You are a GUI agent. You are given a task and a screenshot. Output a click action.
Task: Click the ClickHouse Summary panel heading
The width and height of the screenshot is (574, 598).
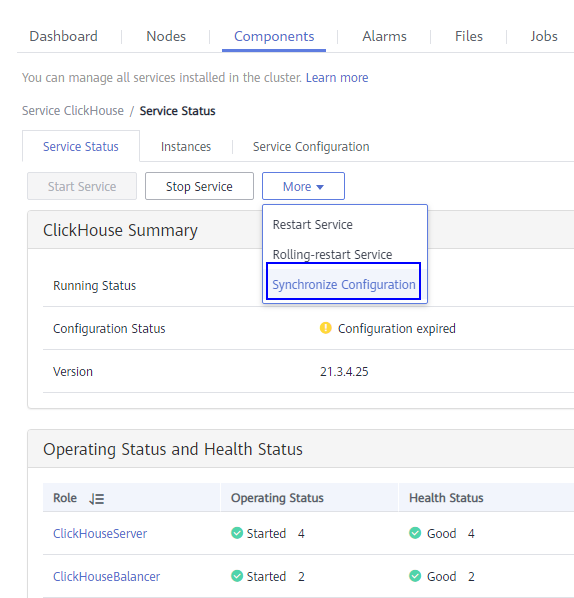pyautogui.click(x=120, y=230)
